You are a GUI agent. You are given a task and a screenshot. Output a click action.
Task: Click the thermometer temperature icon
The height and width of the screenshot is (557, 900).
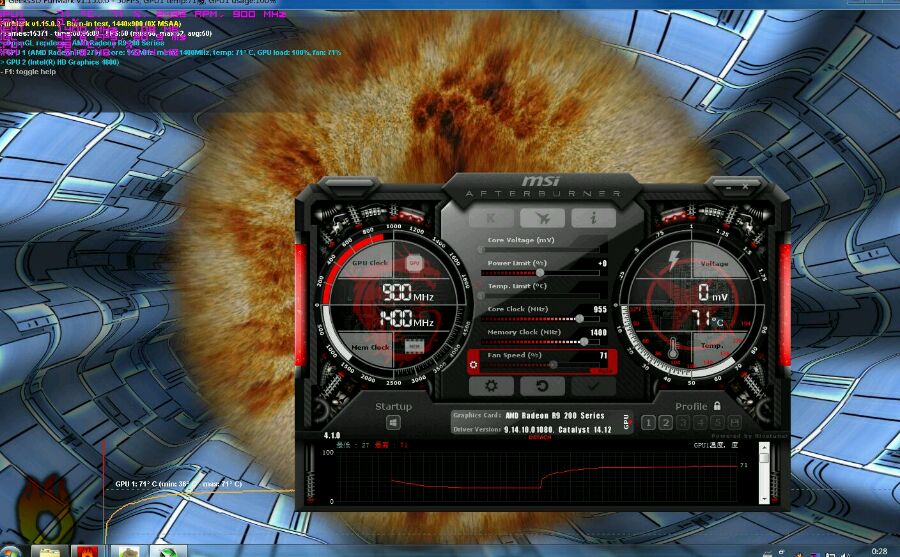pyautogui.click(x=673, y=348)
